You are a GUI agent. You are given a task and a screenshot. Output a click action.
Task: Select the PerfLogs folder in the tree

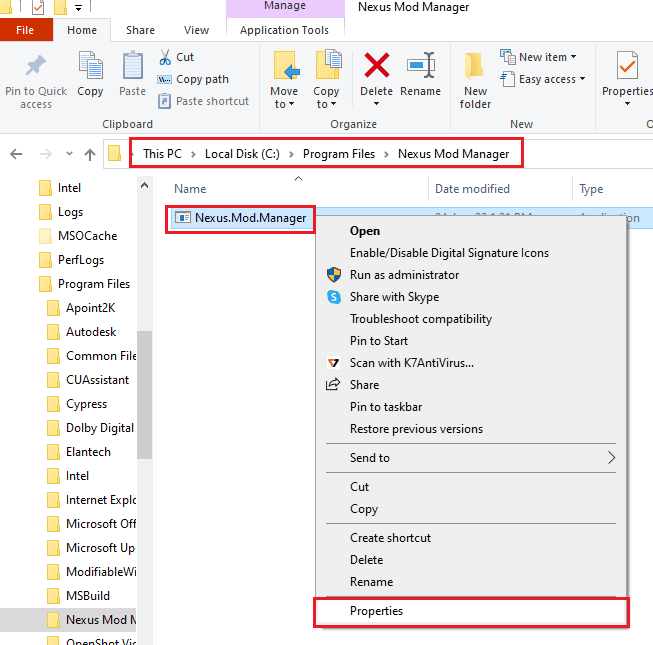(x=72, y=260)
